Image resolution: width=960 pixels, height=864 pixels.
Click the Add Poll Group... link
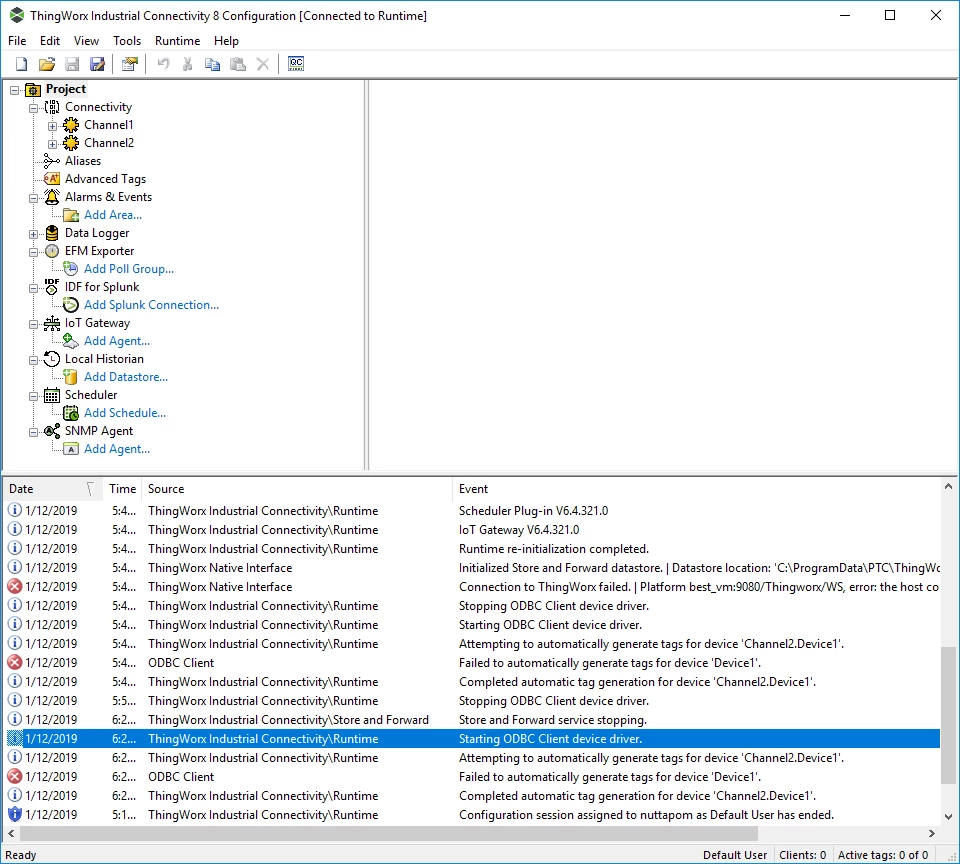(x=129, y=269)
